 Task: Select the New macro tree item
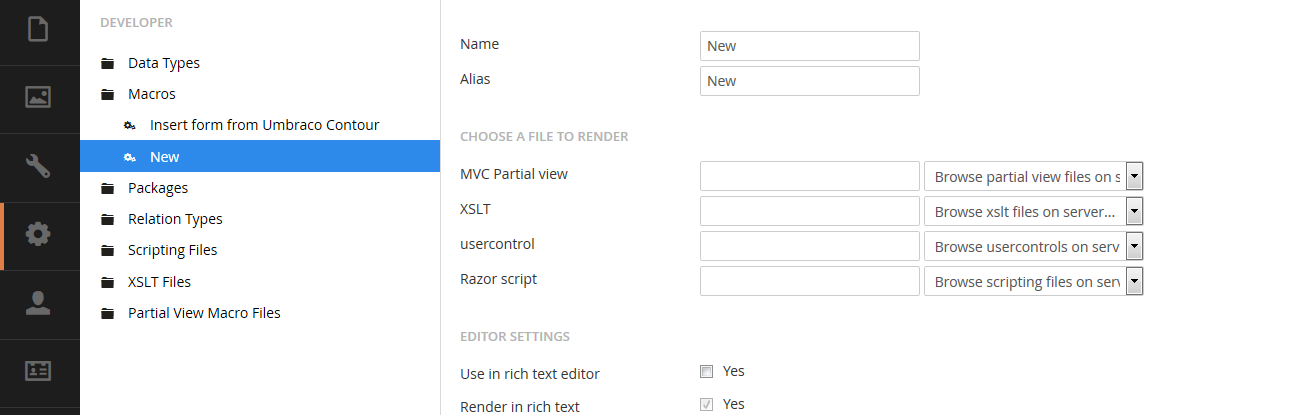[260, 157]
